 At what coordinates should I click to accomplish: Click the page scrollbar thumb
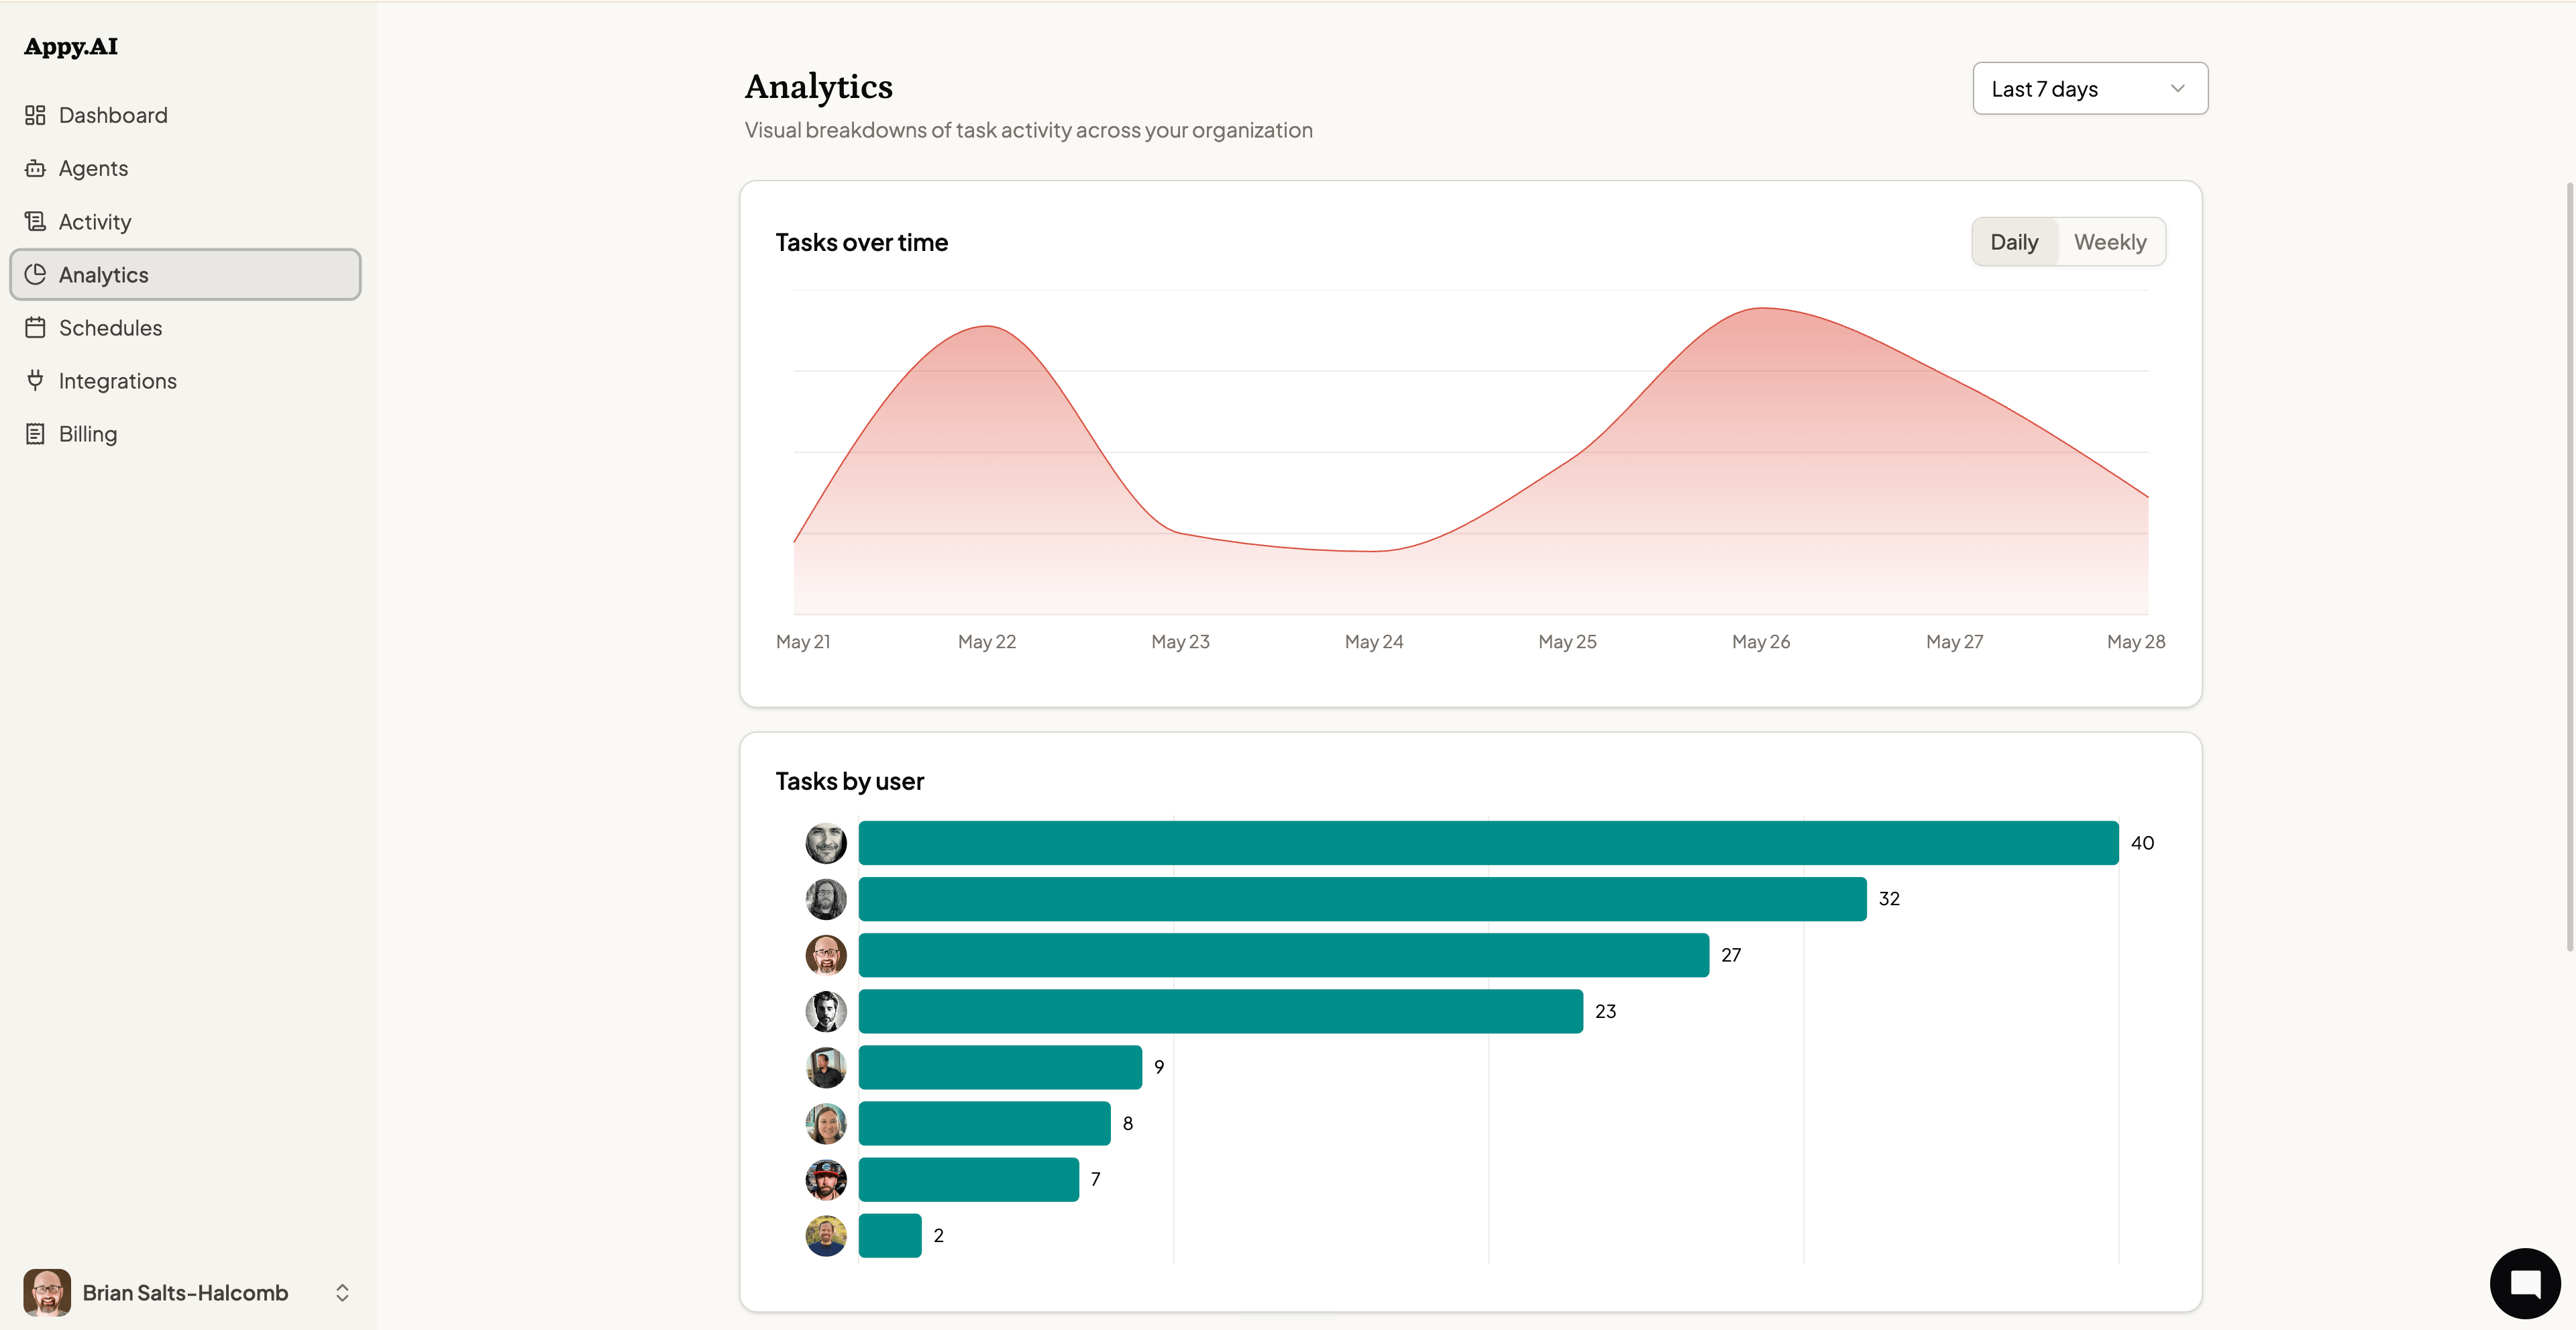(2570, 566)
